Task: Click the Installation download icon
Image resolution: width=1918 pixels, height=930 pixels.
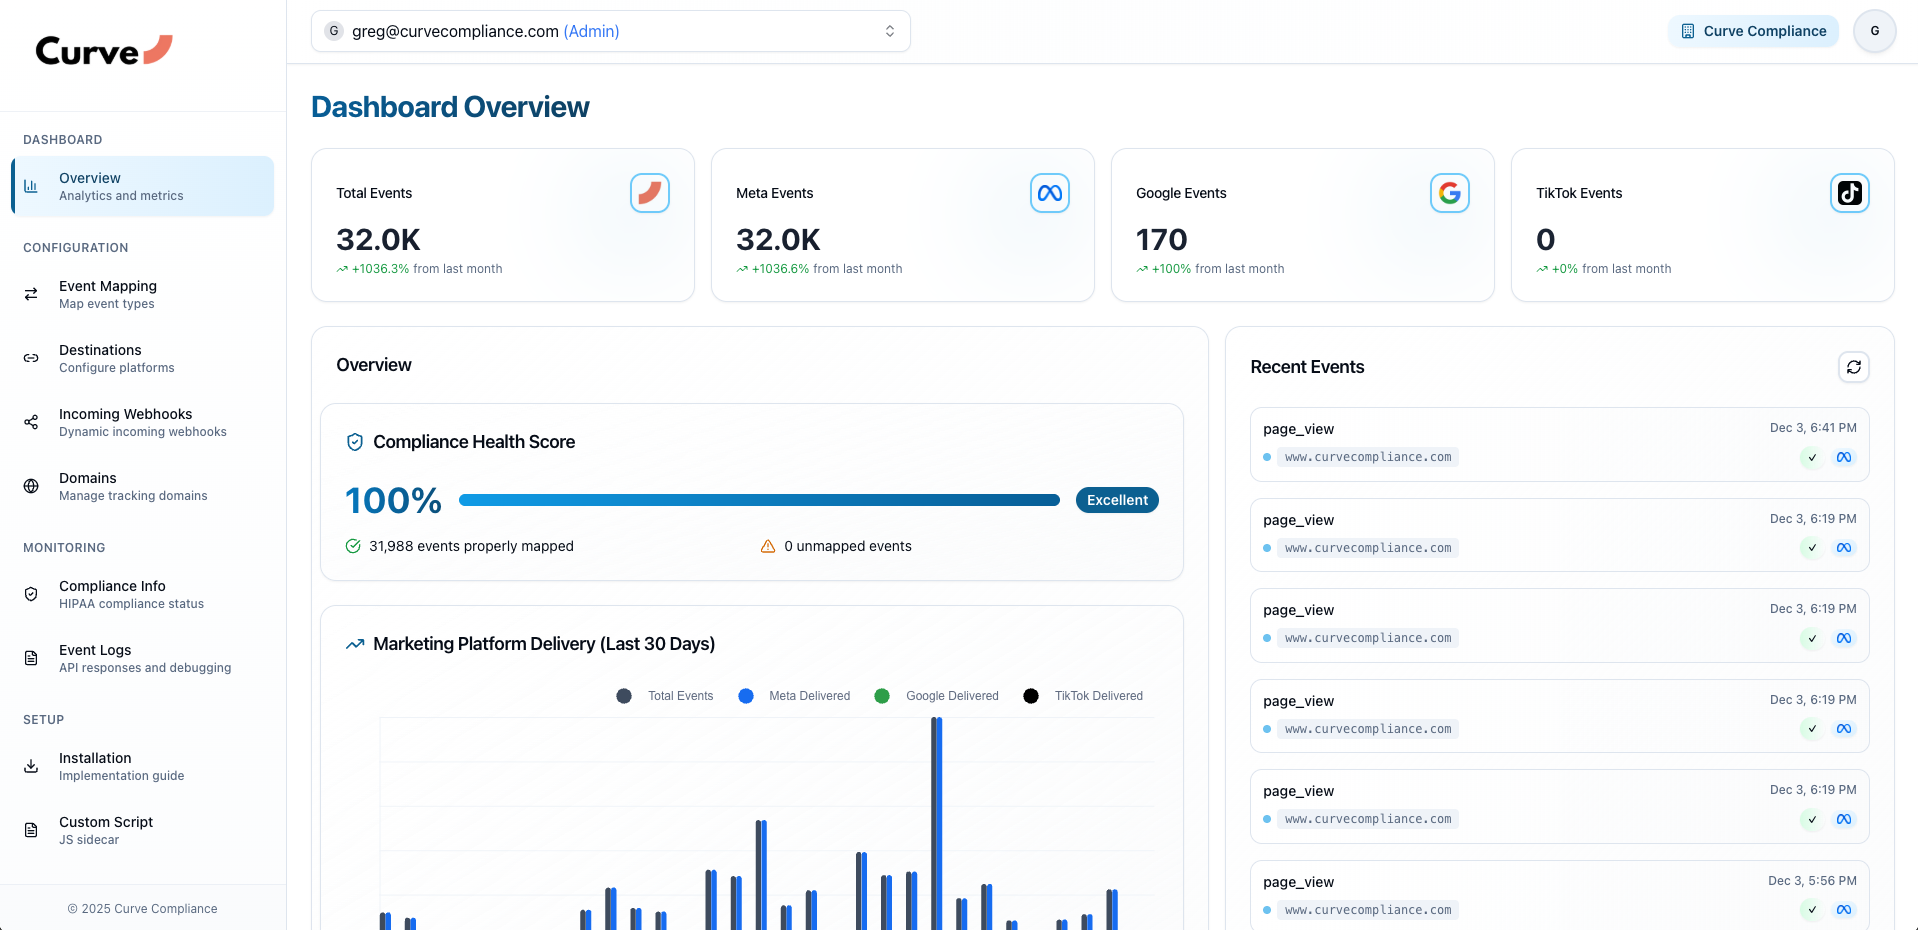Action: (31, 766)
